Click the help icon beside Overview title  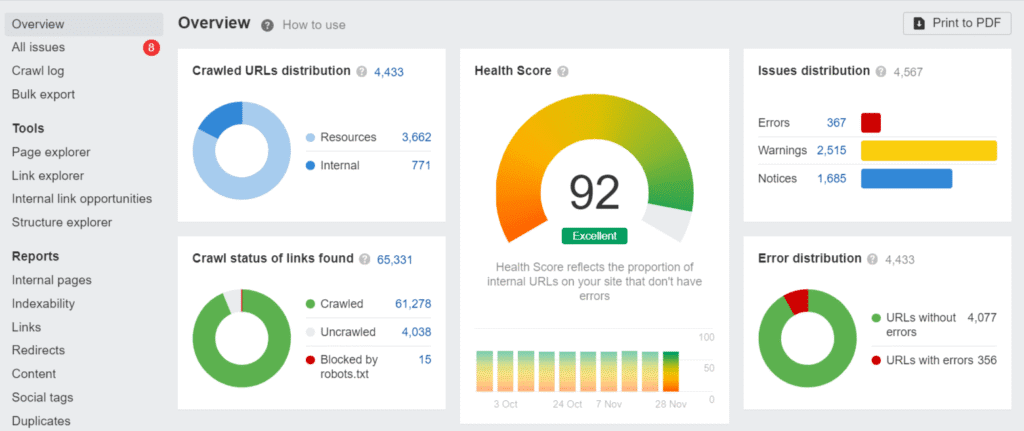pos(267,25)
